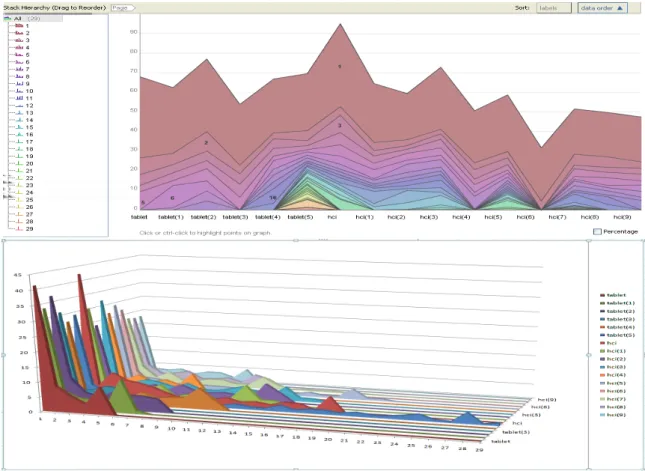Click the sparkline icon for series 23

click(x=19, y=185)
